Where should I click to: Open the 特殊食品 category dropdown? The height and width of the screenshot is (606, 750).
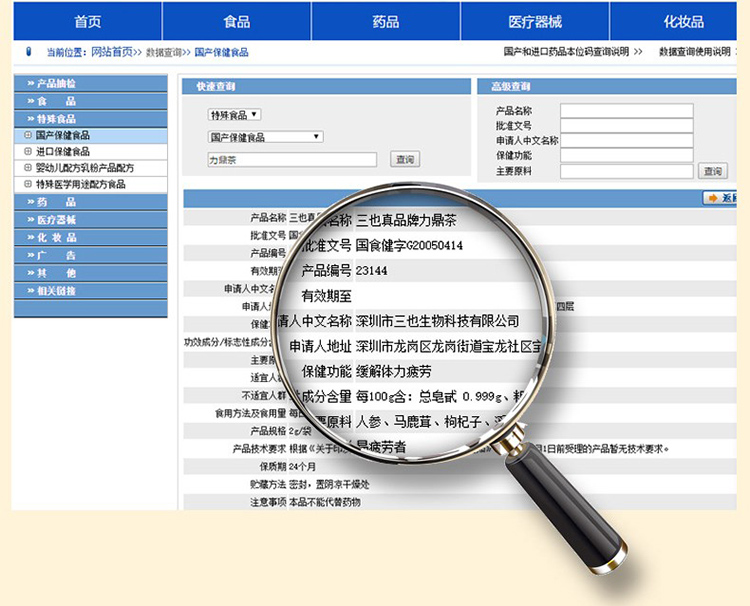234,115
